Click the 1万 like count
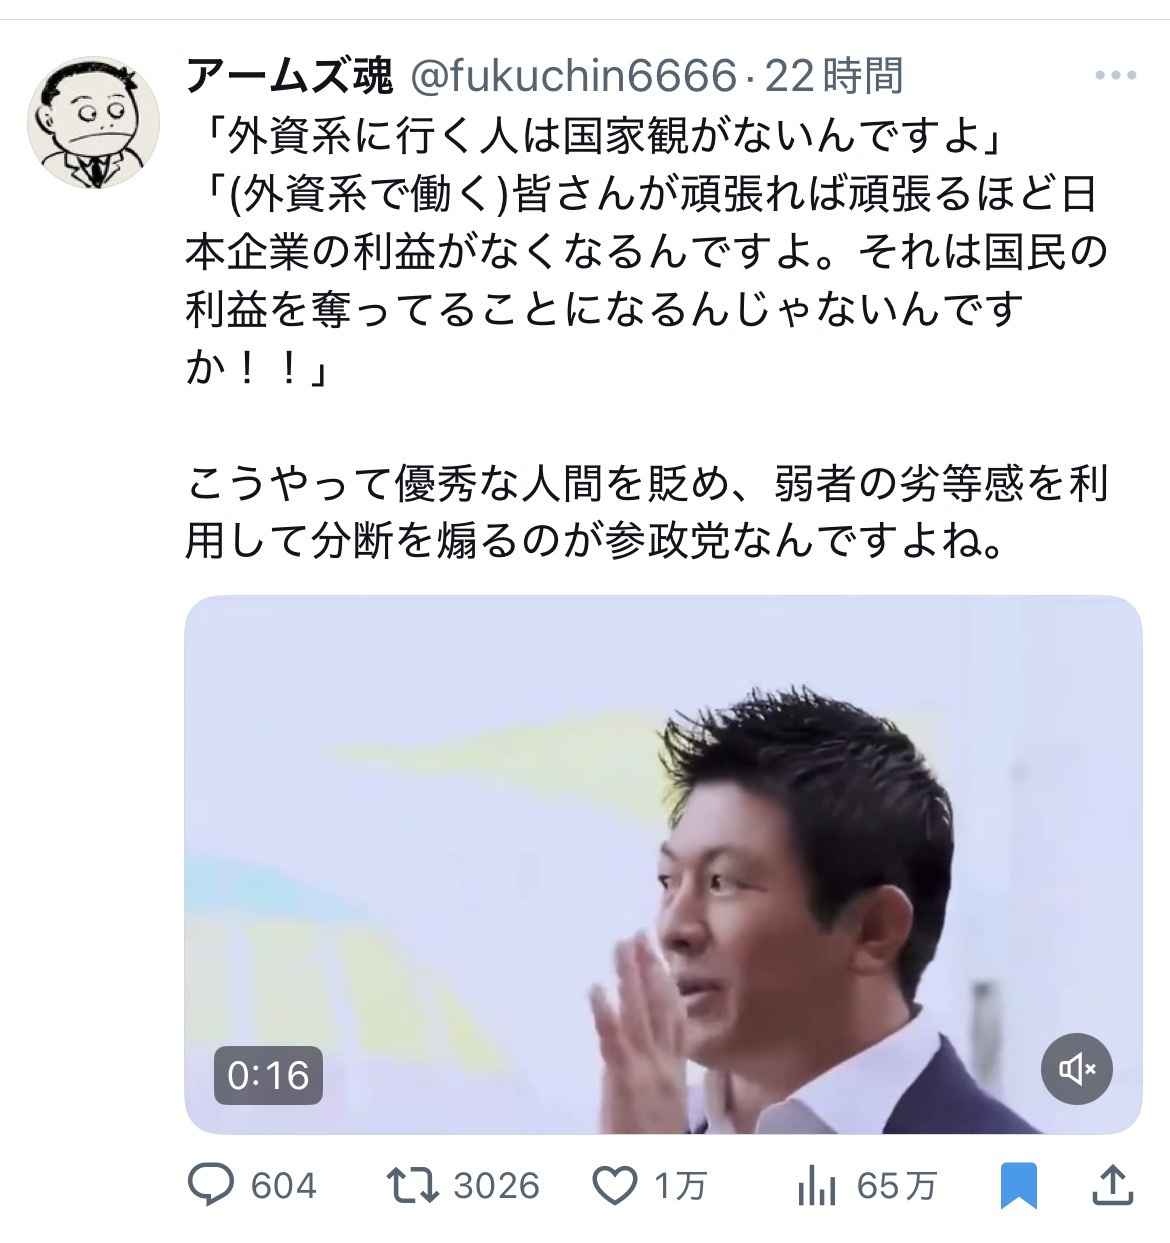This screenshot has height=1243, width=1170. 681,1186
